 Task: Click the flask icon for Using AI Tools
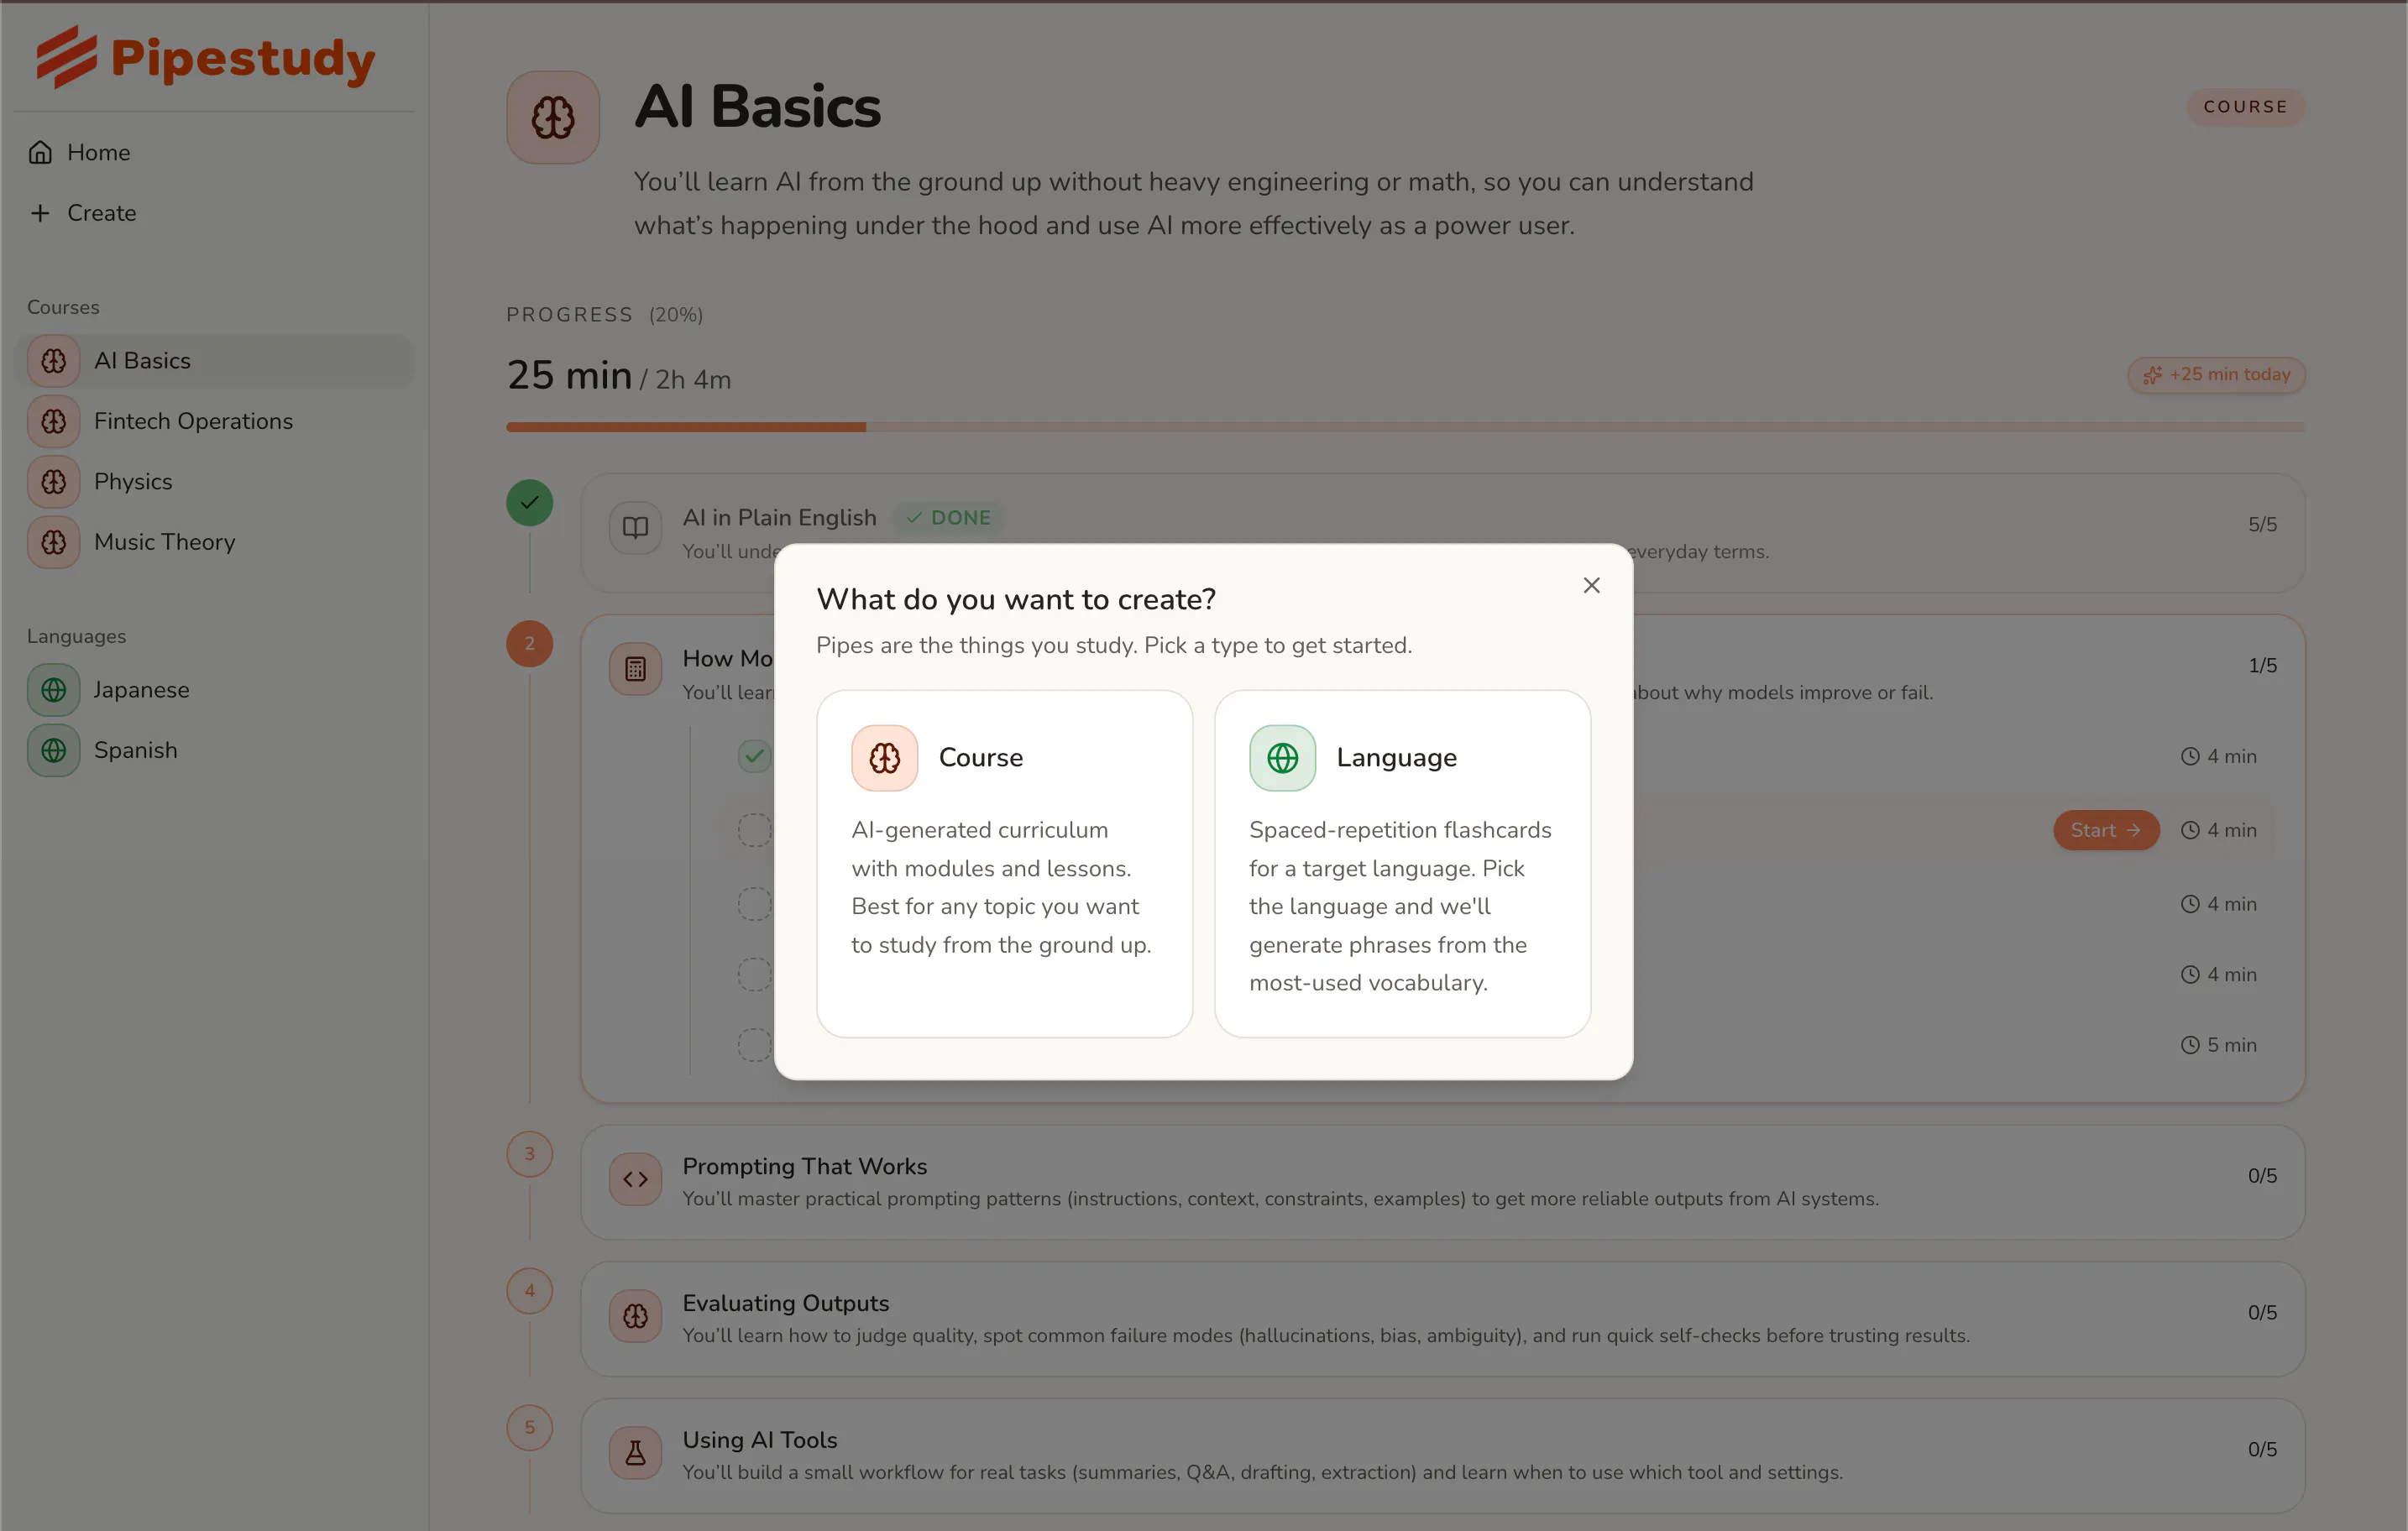[x=635, y=1453]
